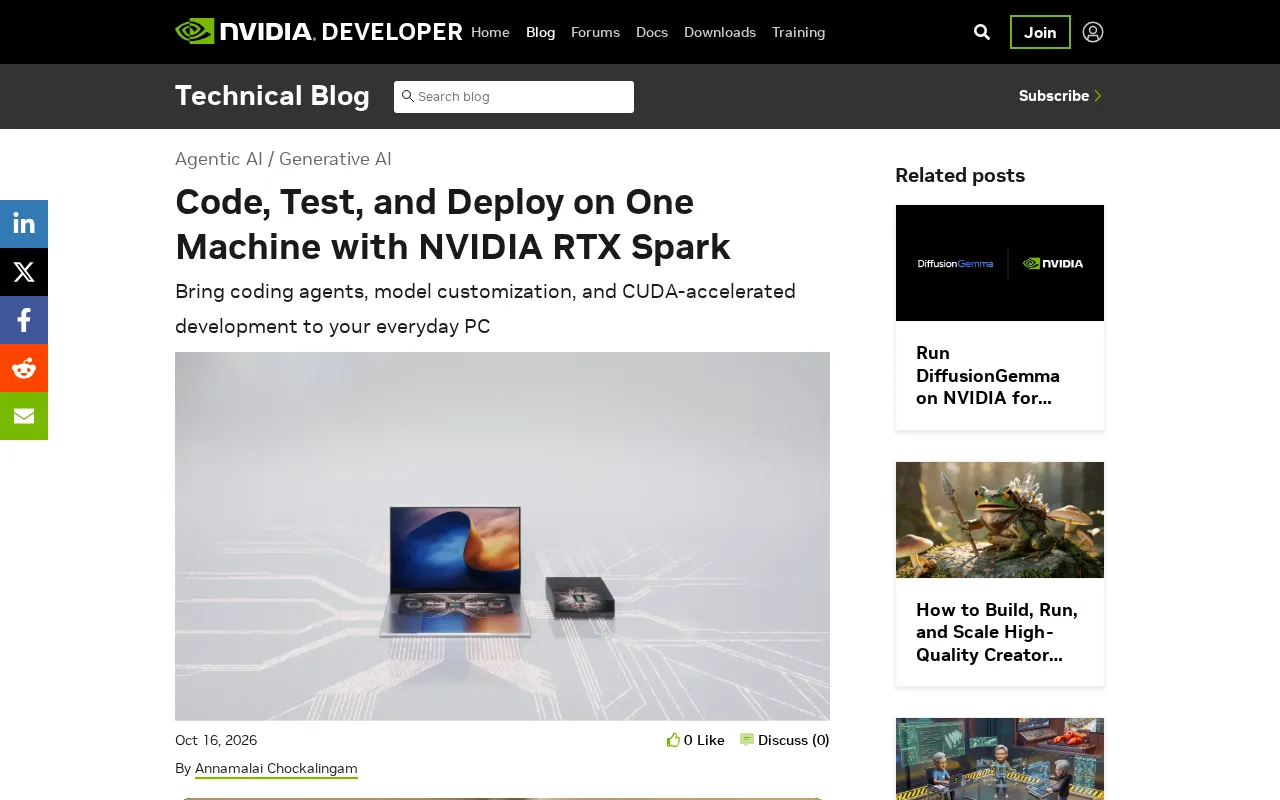Image resolution: width=1280 pixels, height=800 pixels.
Task: Click the NVIDIA Developer logo
Action: (x=318, y=32)
